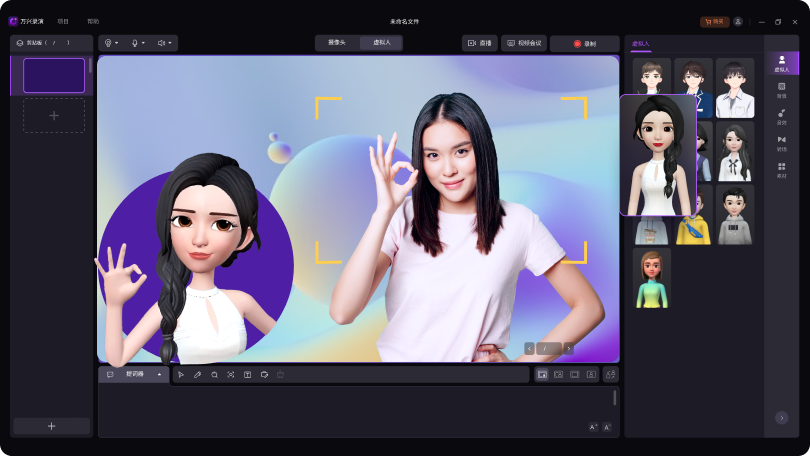Screen dimensions: 810x456
Task: Open the 项目 menu
Action: tap(63, 22)
